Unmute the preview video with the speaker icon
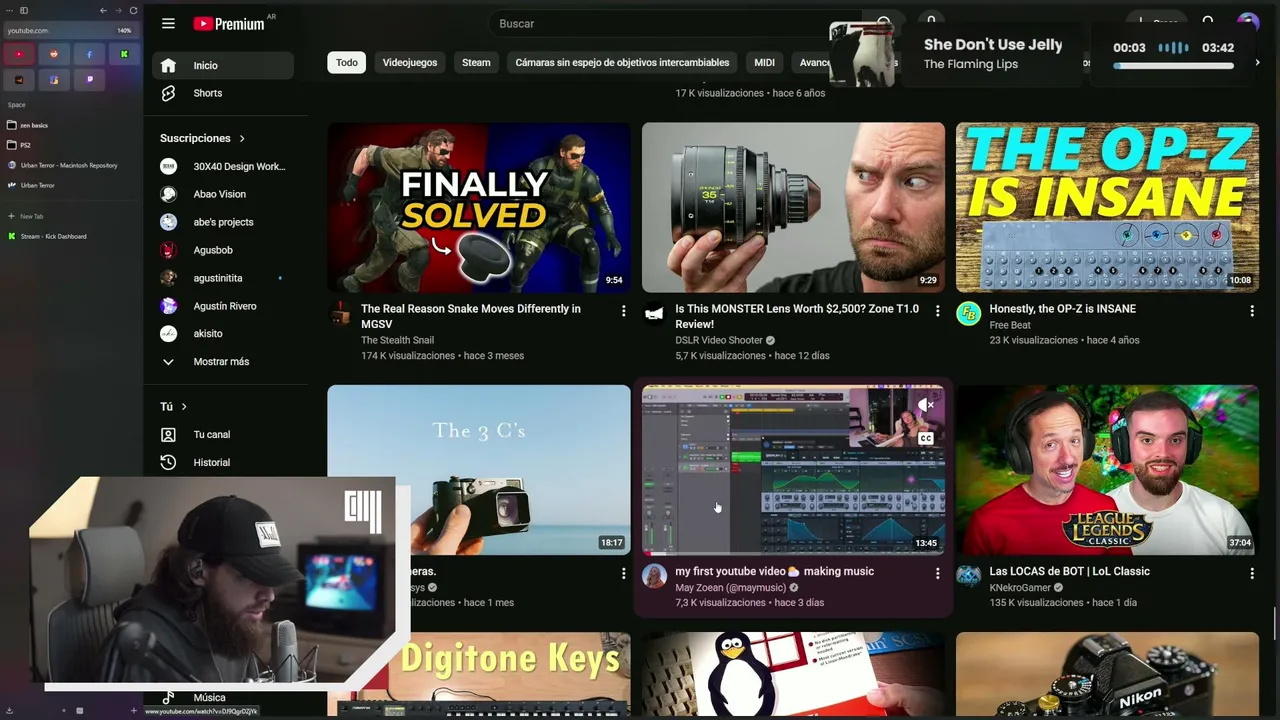The height and width of the screenshot is (720, 1280). [926, 405]
